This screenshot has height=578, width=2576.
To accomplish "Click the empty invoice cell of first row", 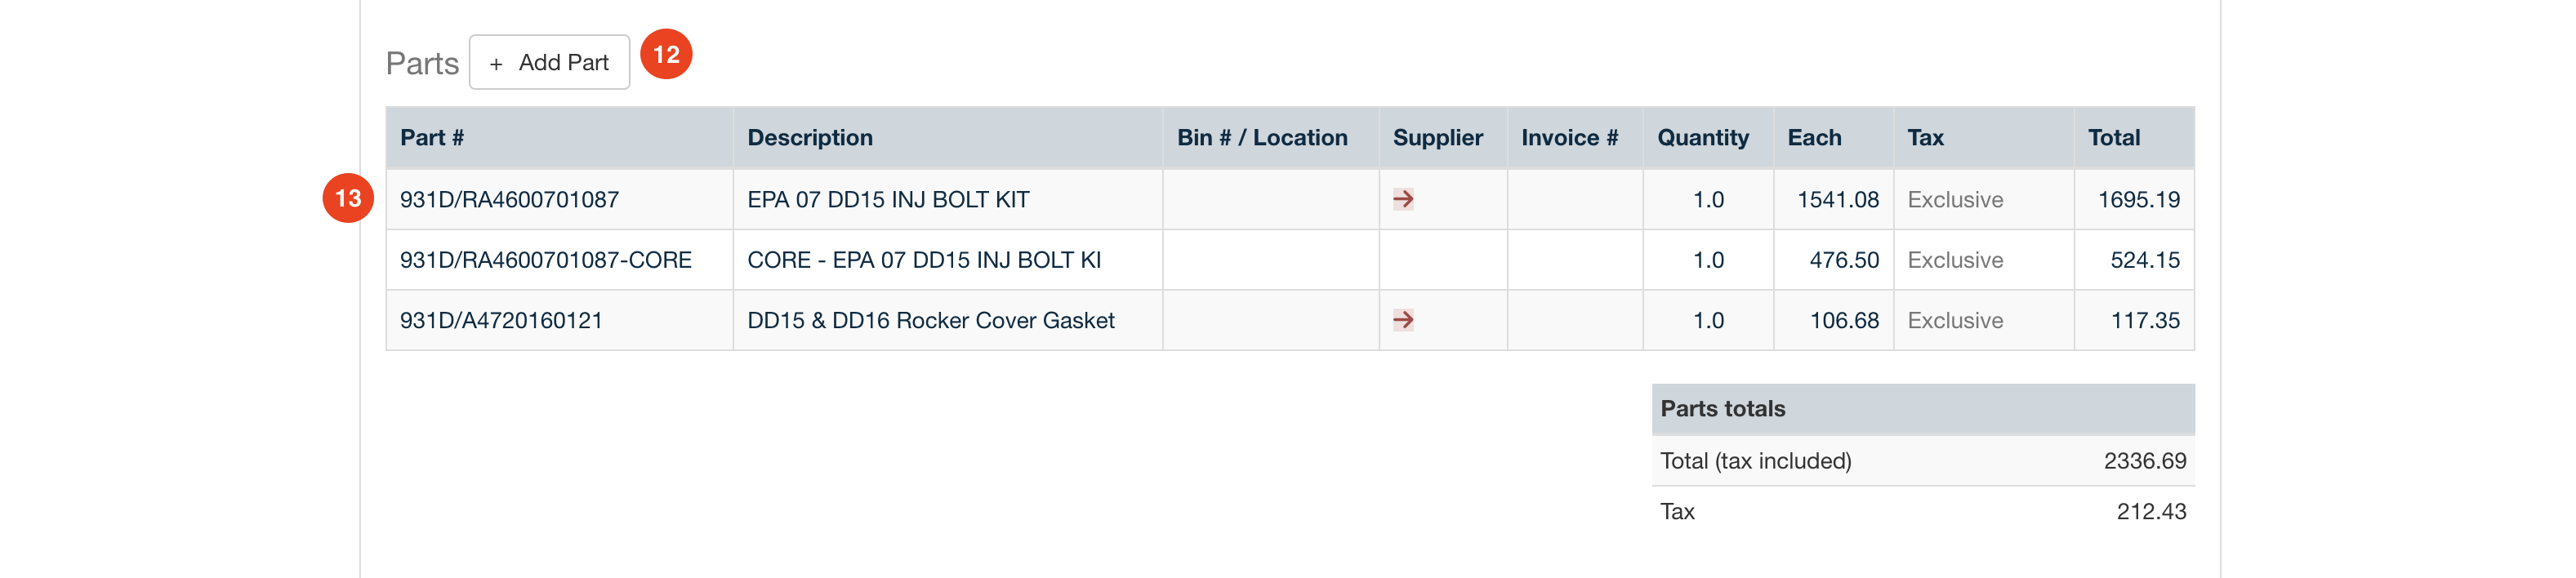I will pyautogui.click(x=1575, y=200).
